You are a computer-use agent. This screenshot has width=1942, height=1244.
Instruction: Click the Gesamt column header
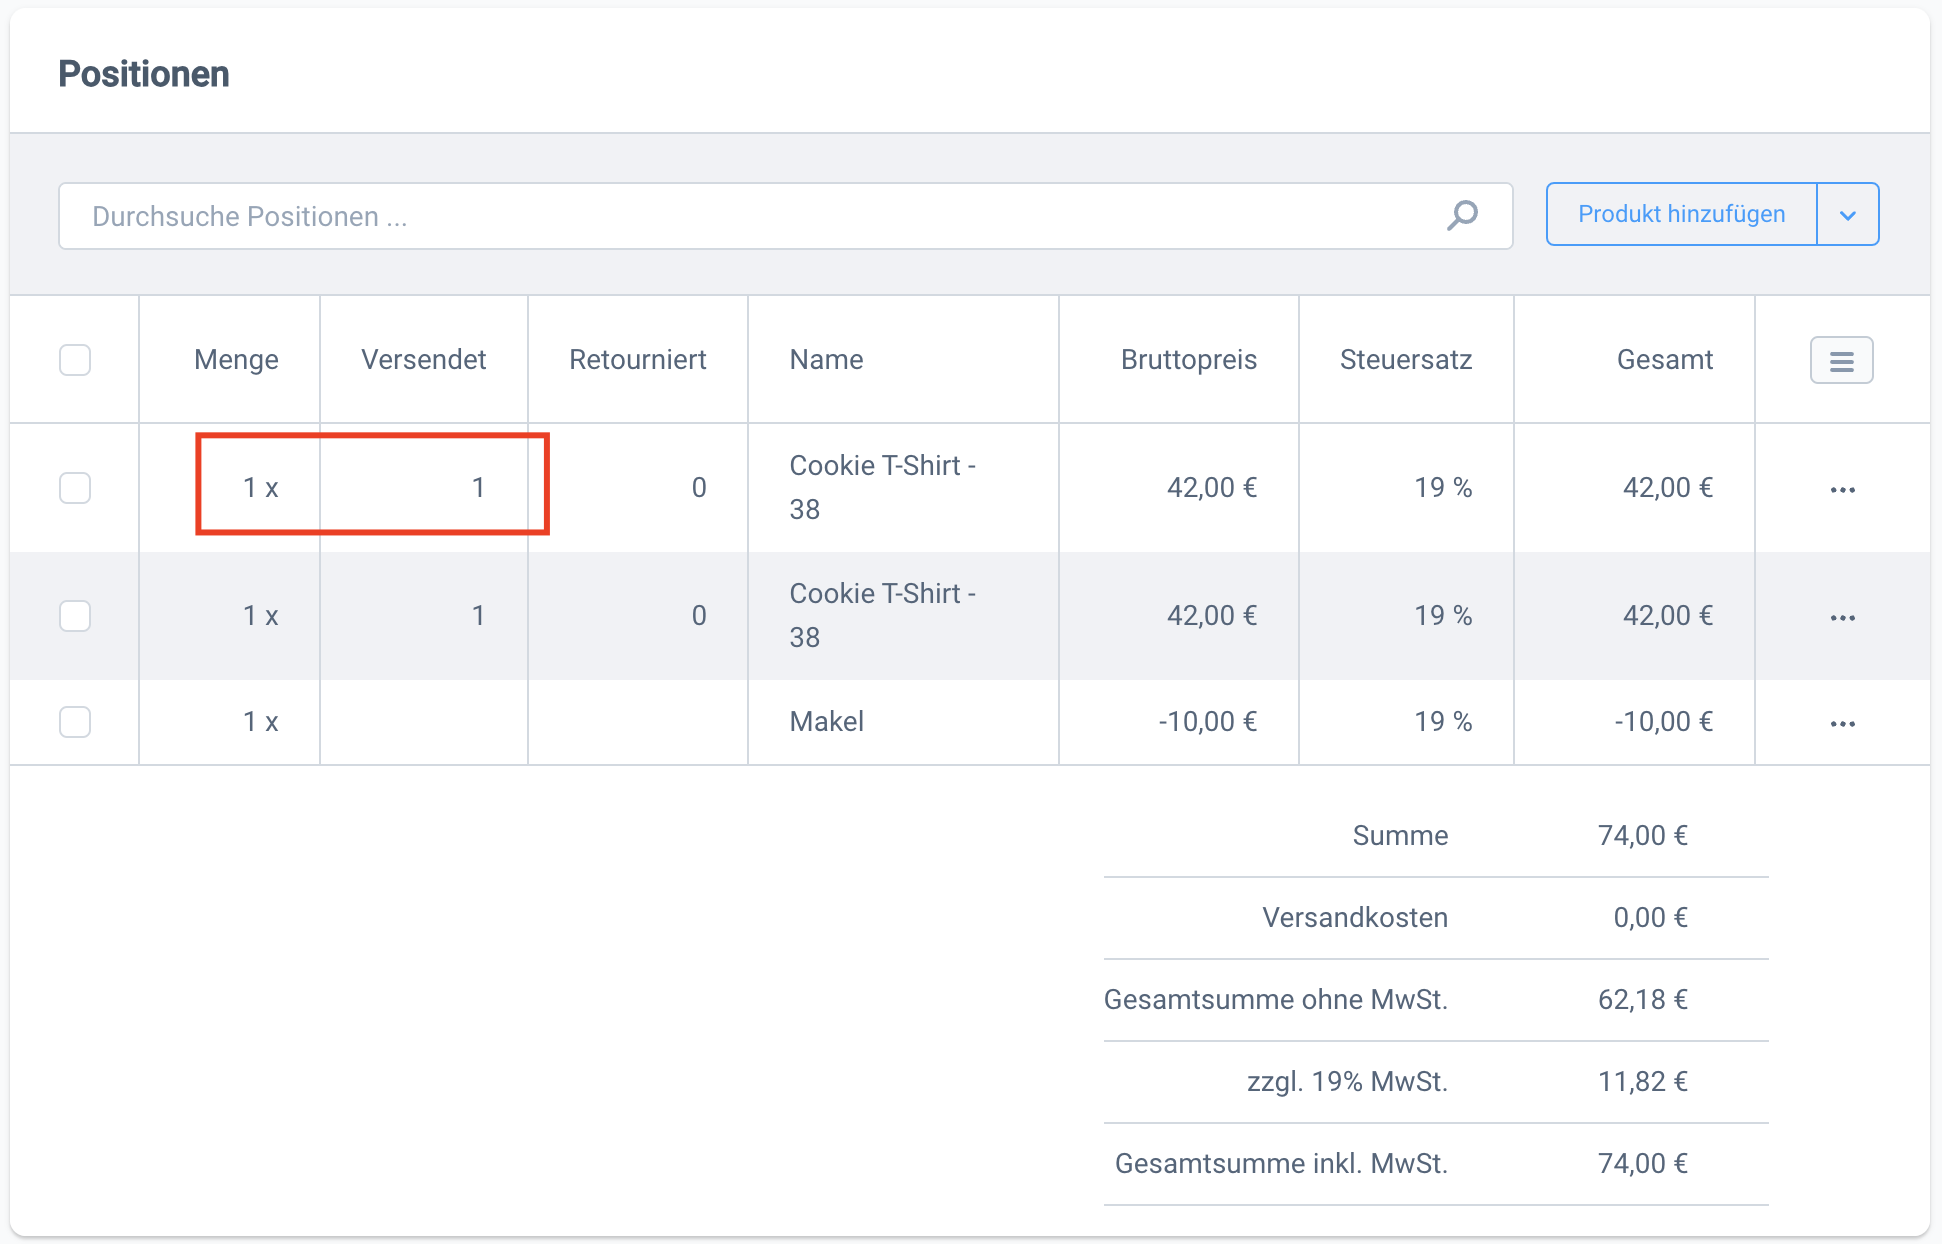click(x=1664, y=360)
